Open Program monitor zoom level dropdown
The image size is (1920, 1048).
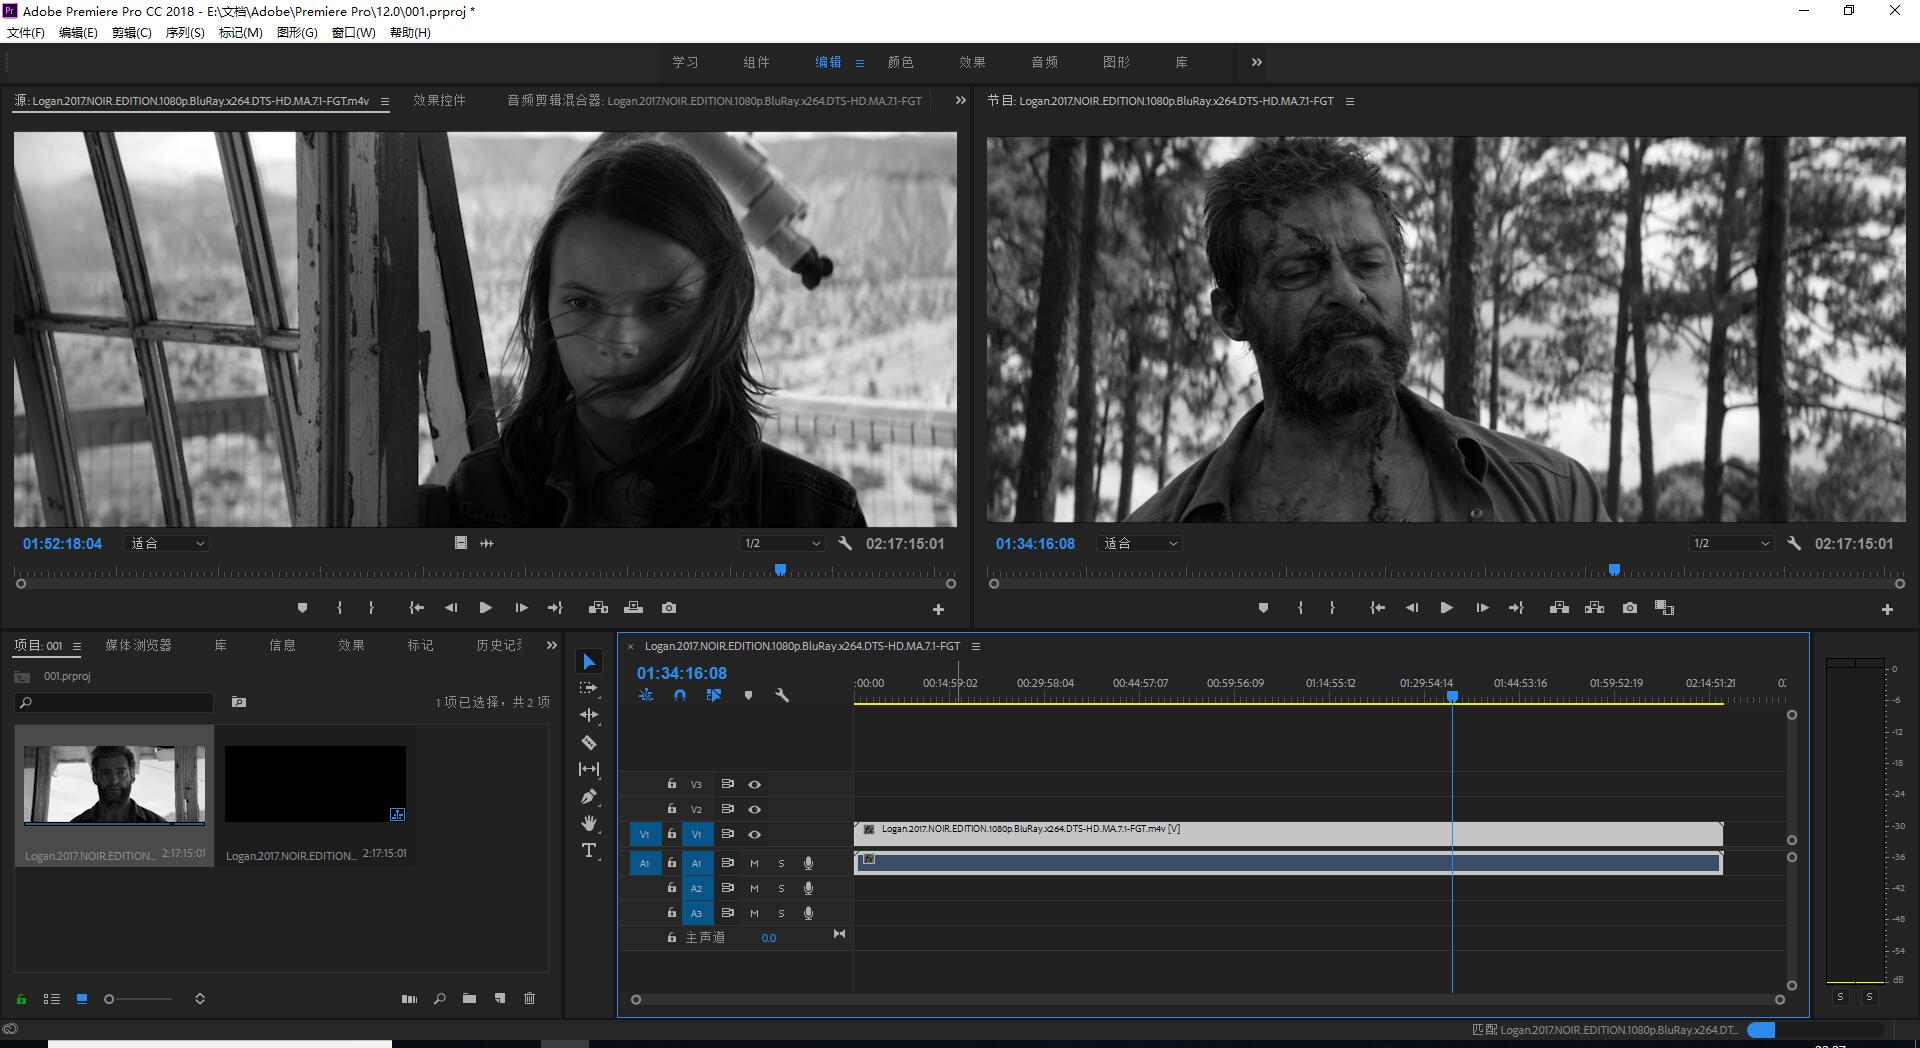pyautogui.click(x=1141, y=544)
